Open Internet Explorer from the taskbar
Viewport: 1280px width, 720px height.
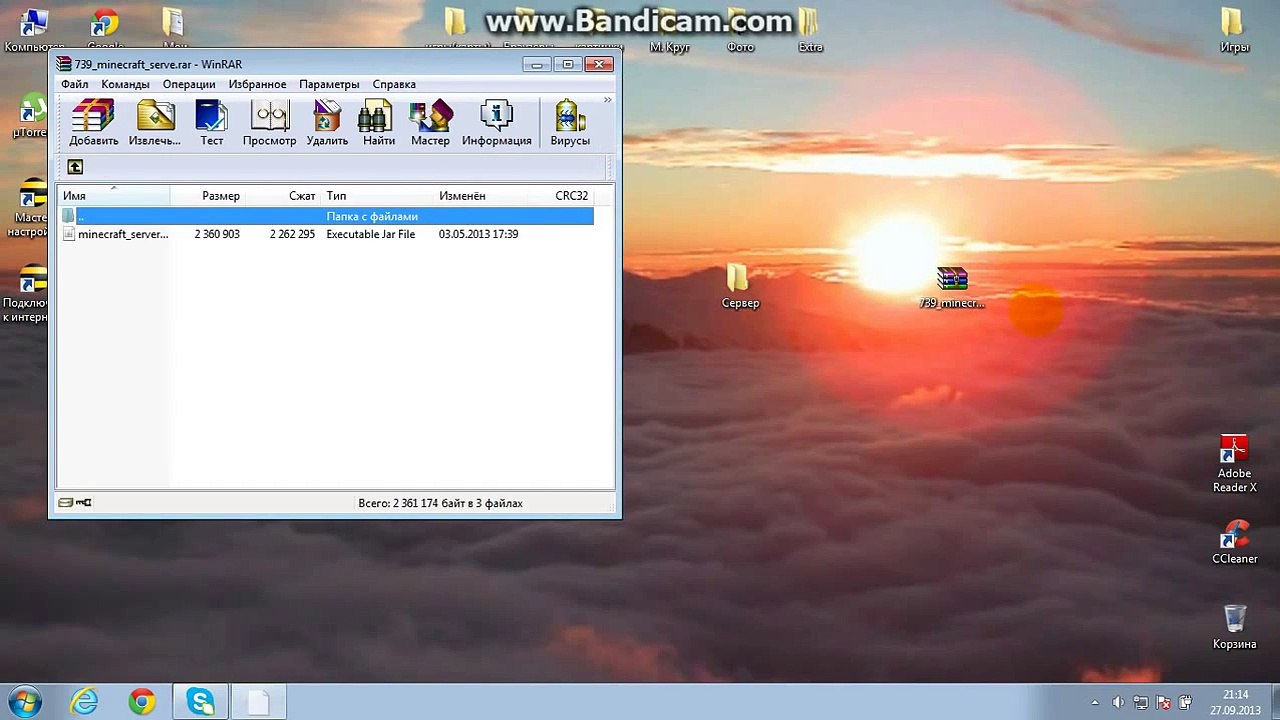(85, 702)
